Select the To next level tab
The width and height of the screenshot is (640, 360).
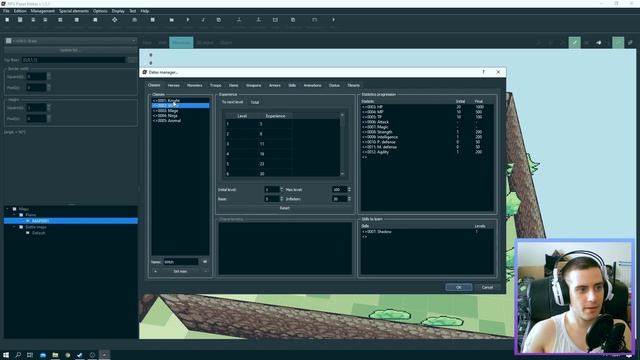[x=232, y=102]
